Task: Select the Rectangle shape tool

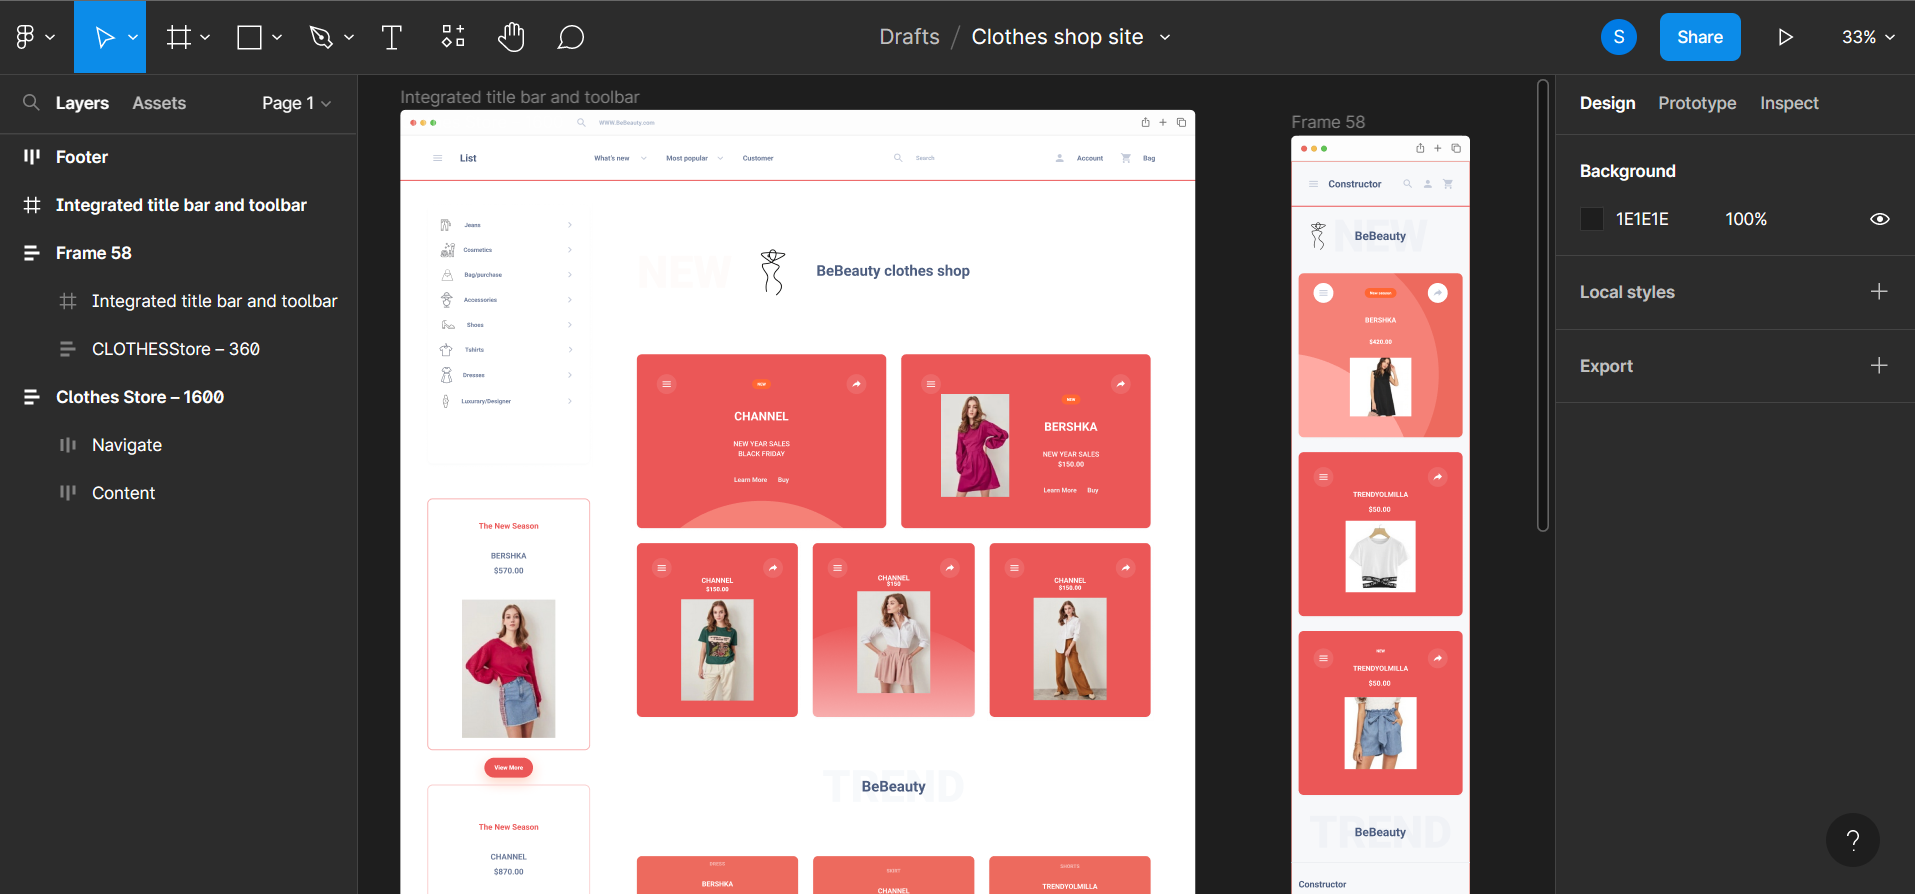Action: (x=249, y=37)
